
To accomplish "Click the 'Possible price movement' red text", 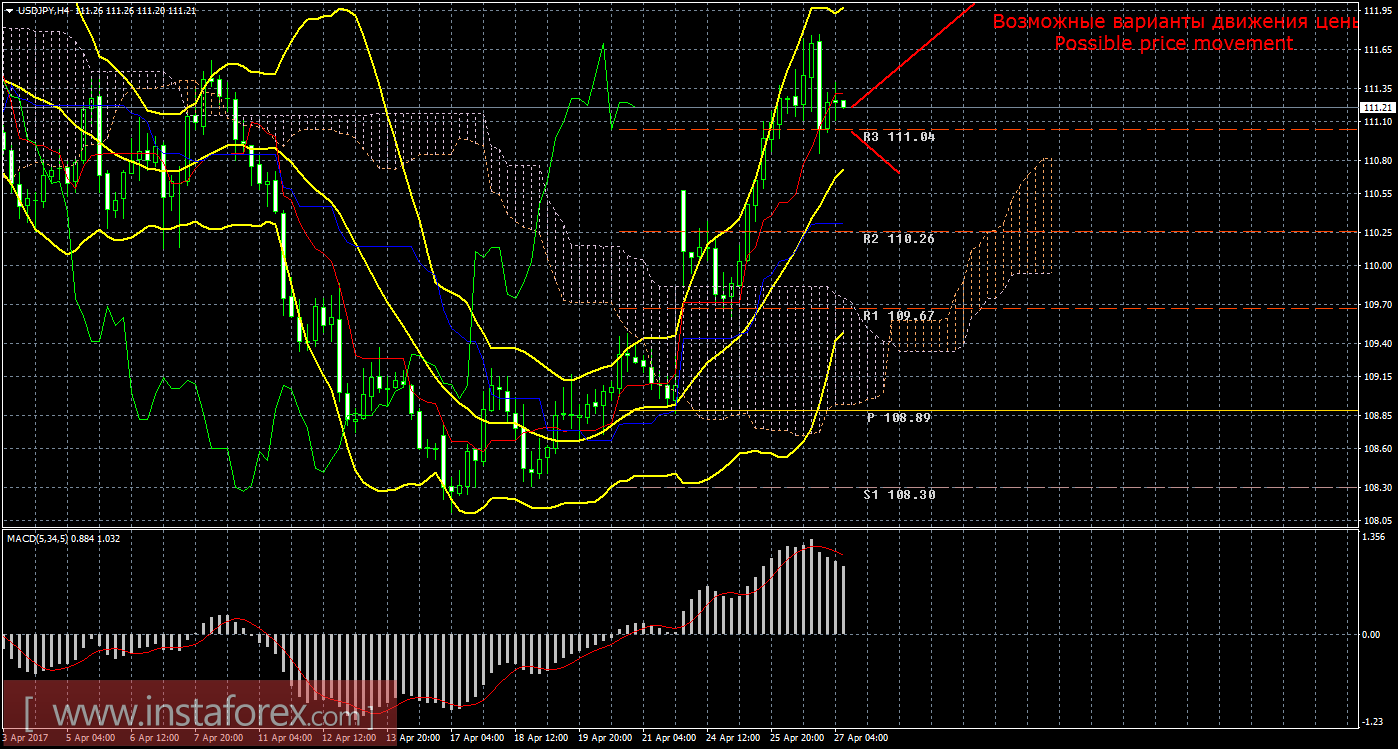I will (1173, 44).
